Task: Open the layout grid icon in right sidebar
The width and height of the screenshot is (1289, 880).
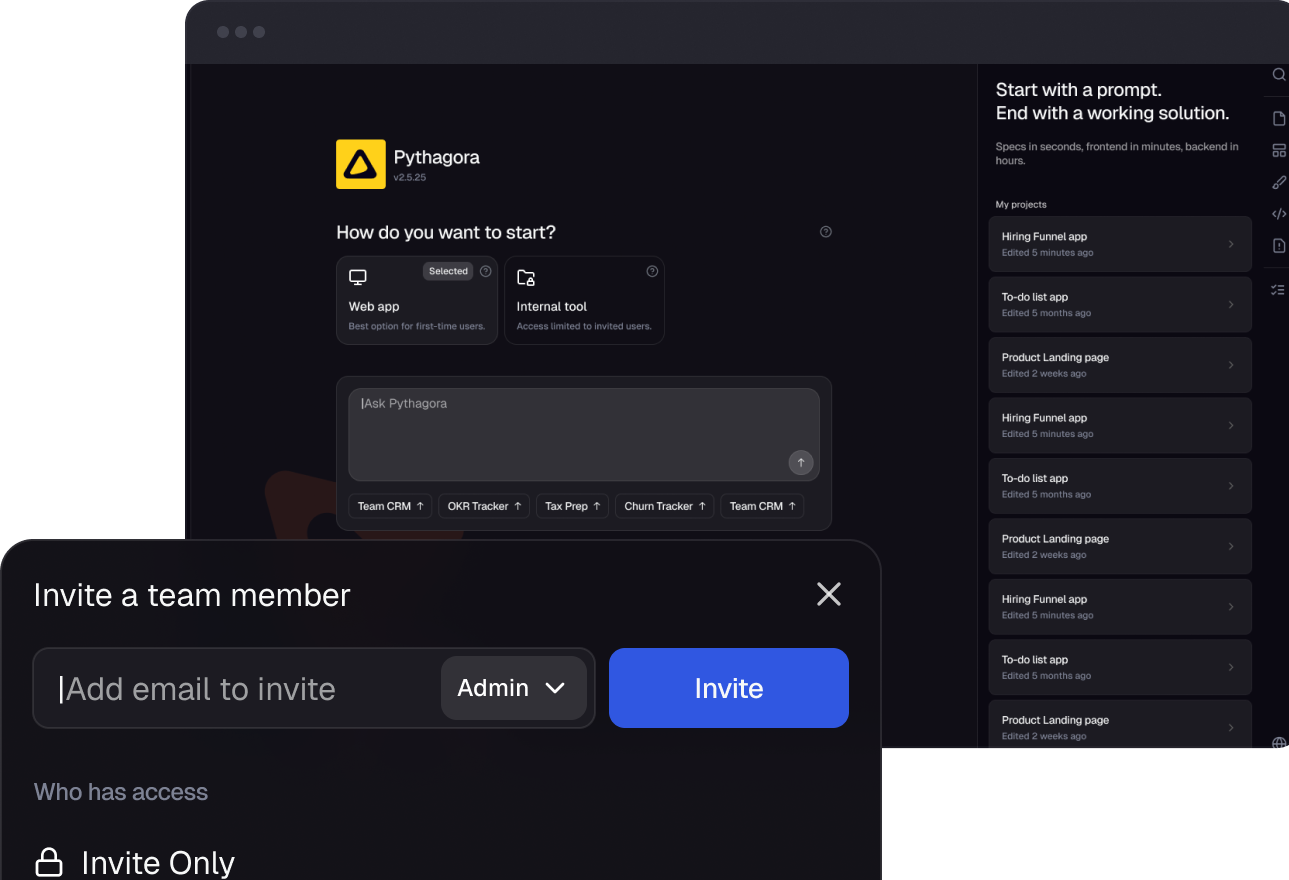Action: pyautogui.click(x=1278, y=151)
